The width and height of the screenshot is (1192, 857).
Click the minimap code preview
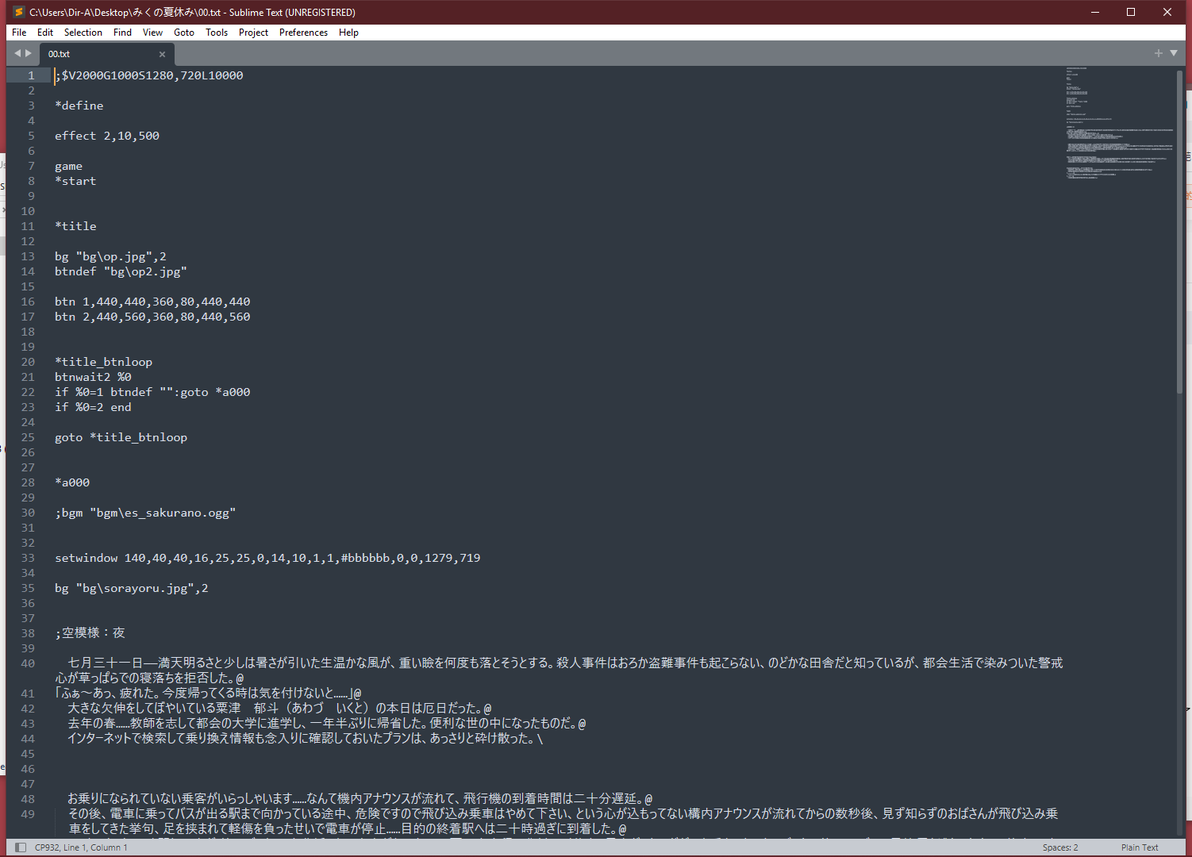click(x=1119, y=122)
